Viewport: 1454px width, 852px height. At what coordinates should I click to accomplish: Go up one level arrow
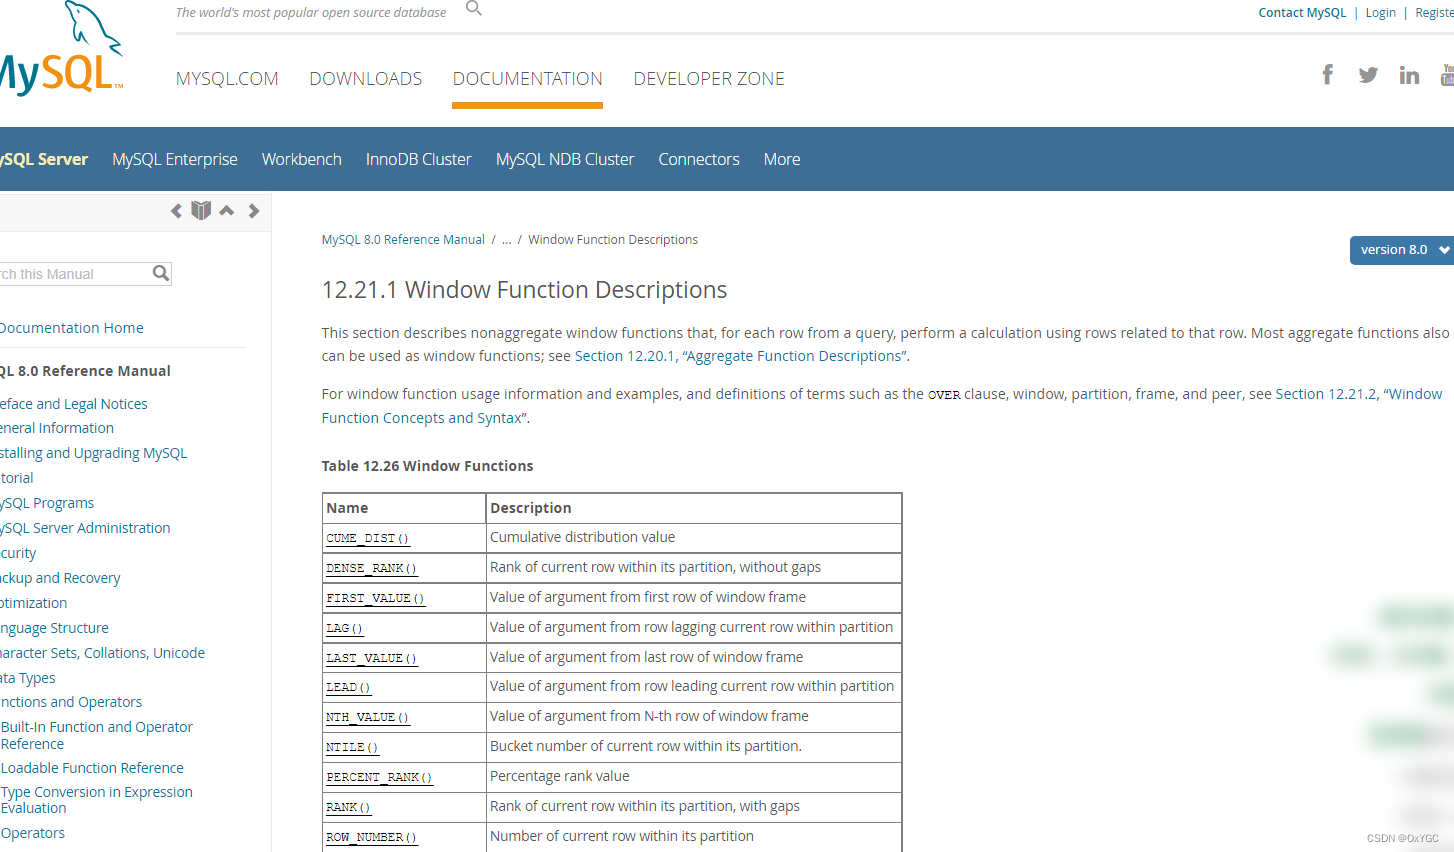pos(227,211)
